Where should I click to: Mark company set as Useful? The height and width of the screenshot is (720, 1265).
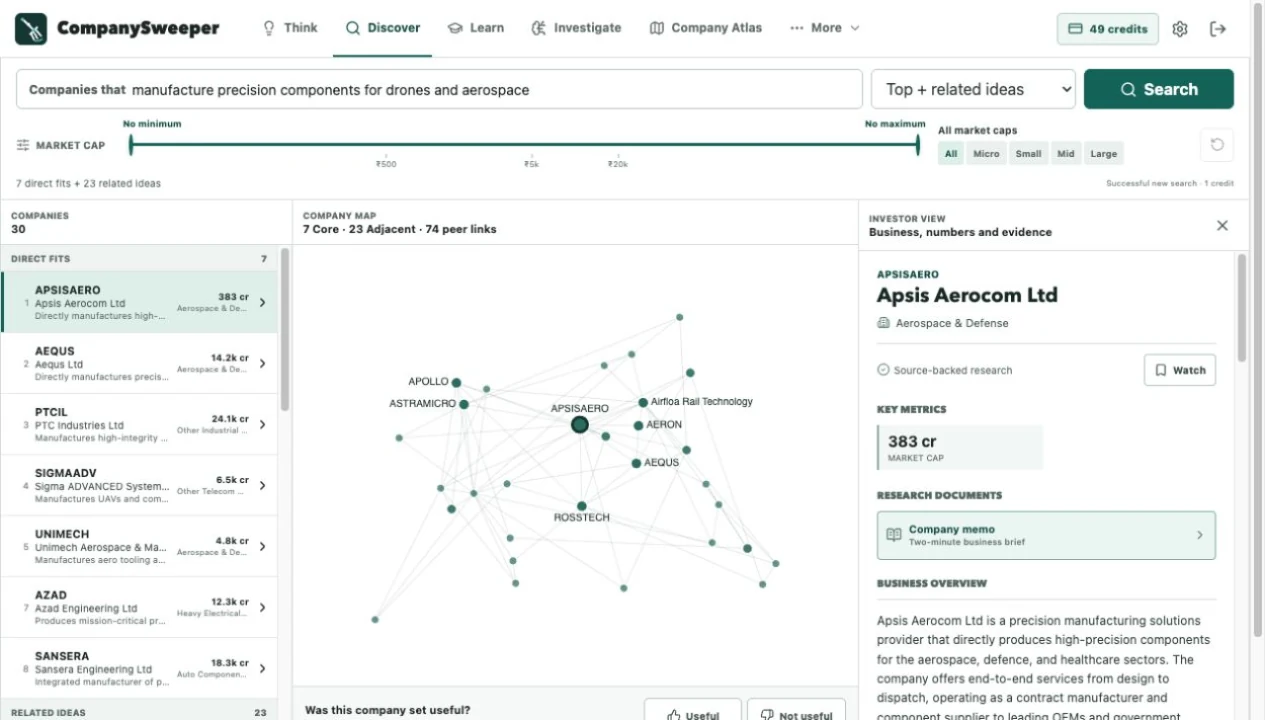click(x=693, y=713)
